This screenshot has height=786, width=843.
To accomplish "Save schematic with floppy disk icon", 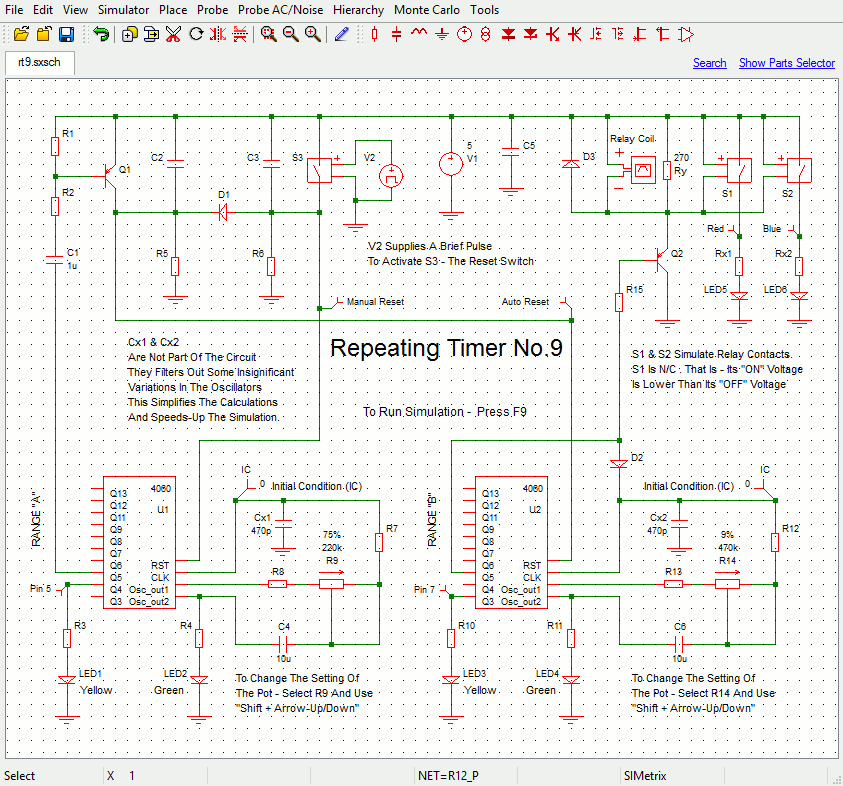I will (x=66, y=34).
